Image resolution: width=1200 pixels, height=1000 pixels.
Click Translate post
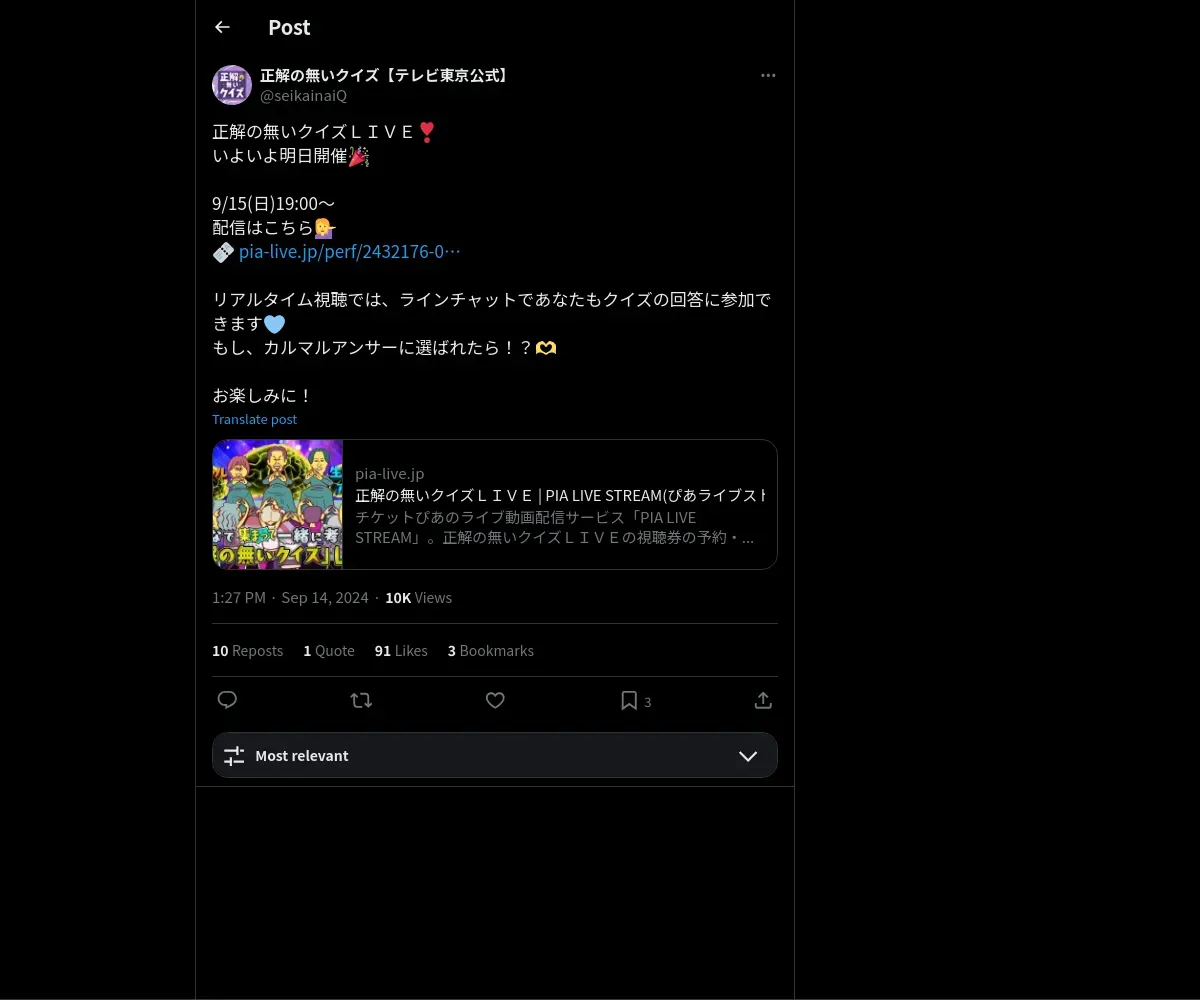click(254, 419)
